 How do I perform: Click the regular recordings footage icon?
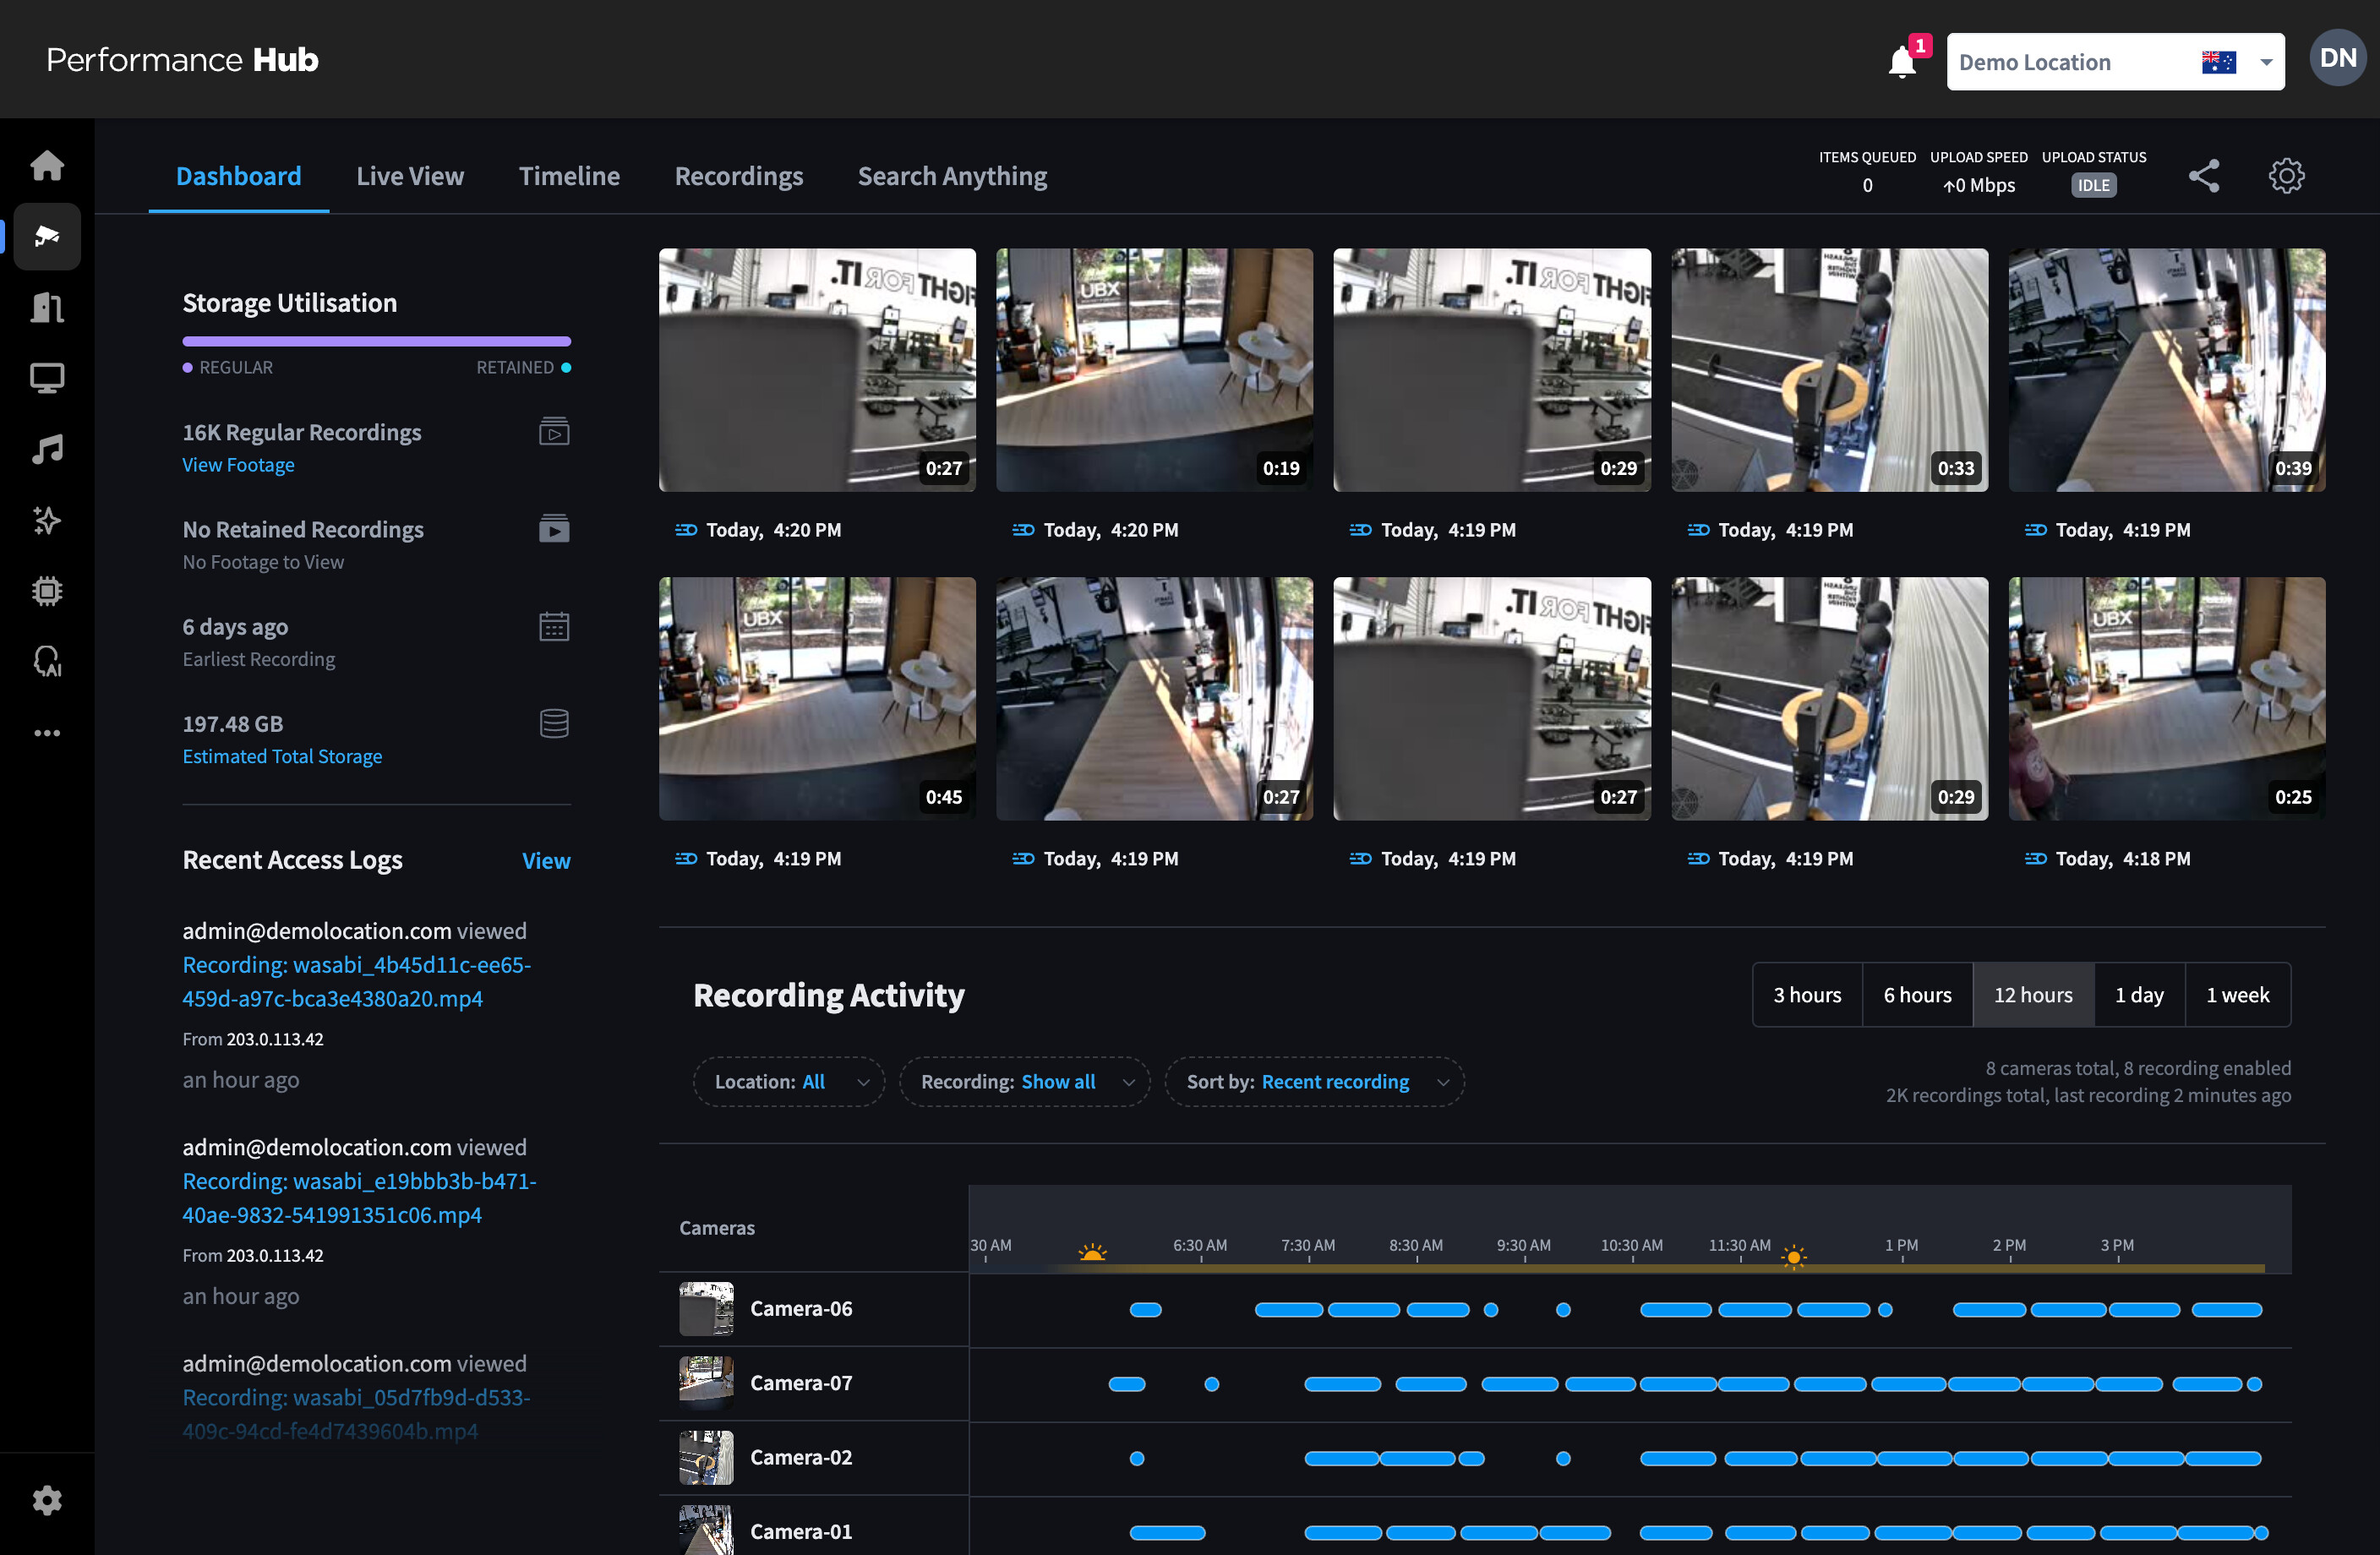click(x=554, y=431)
